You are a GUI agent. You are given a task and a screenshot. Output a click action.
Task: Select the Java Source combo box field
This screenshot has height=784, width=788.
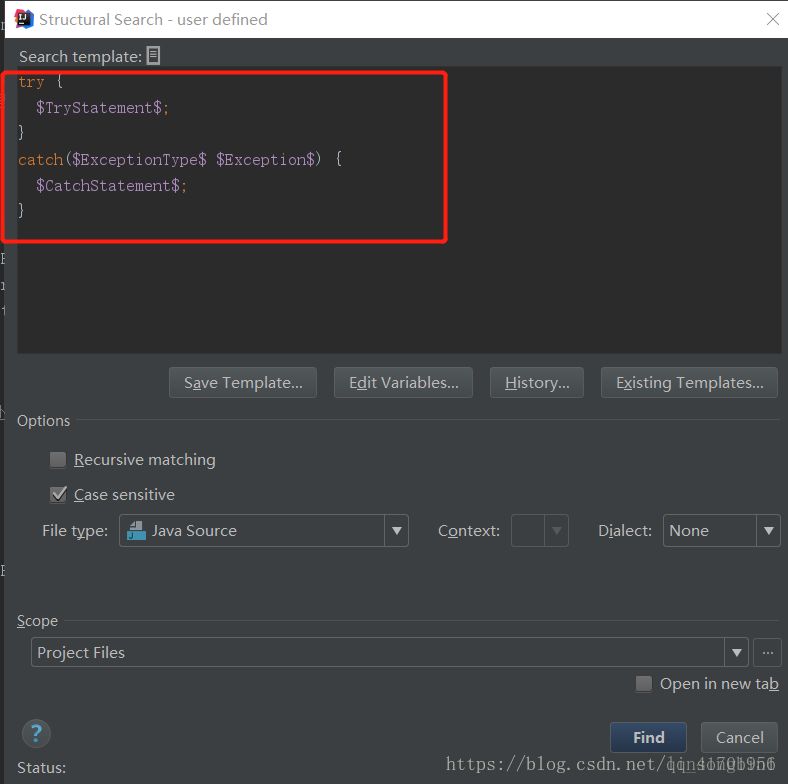264,531
